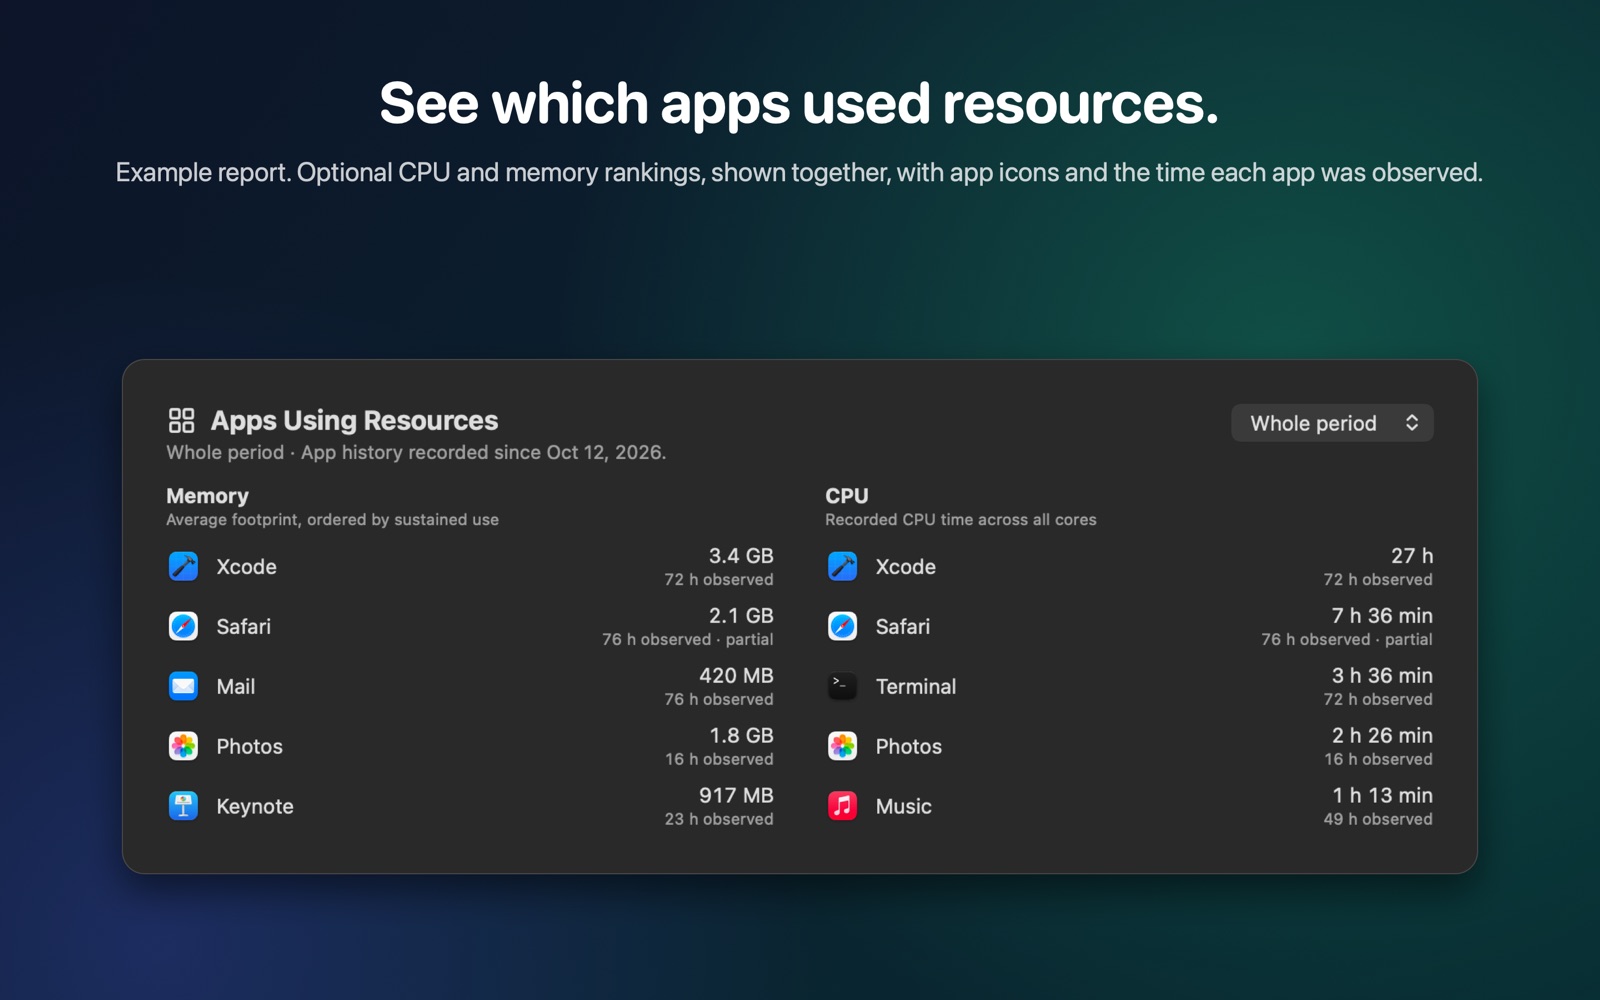Click the Recorded CPU time subtitle

coord(960,520)
